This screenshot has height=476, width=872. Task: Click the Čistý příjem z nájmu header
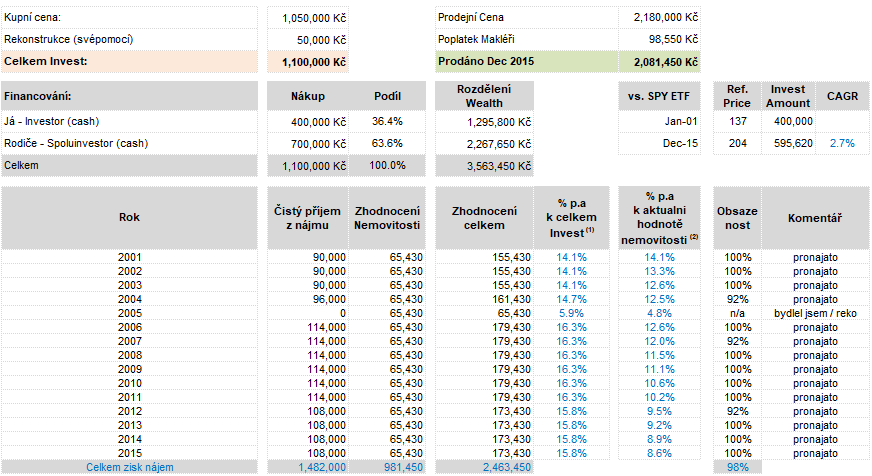(308, 217)
